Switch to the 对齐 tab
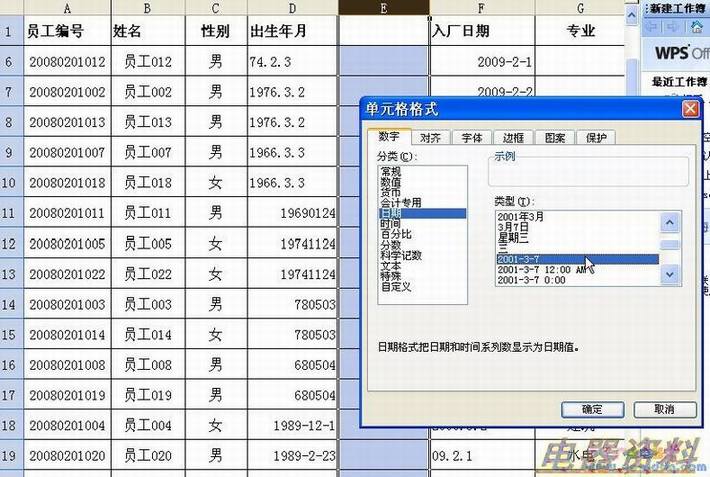The height and width of the screenshot is (477, 710). click(x=431, y=138)
